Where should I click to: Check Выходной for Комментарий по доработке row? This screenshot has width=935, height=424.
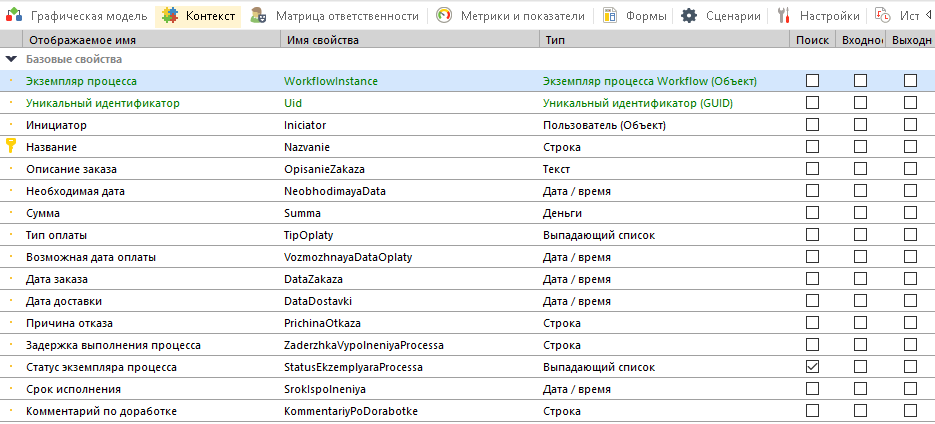pos(910,411)
